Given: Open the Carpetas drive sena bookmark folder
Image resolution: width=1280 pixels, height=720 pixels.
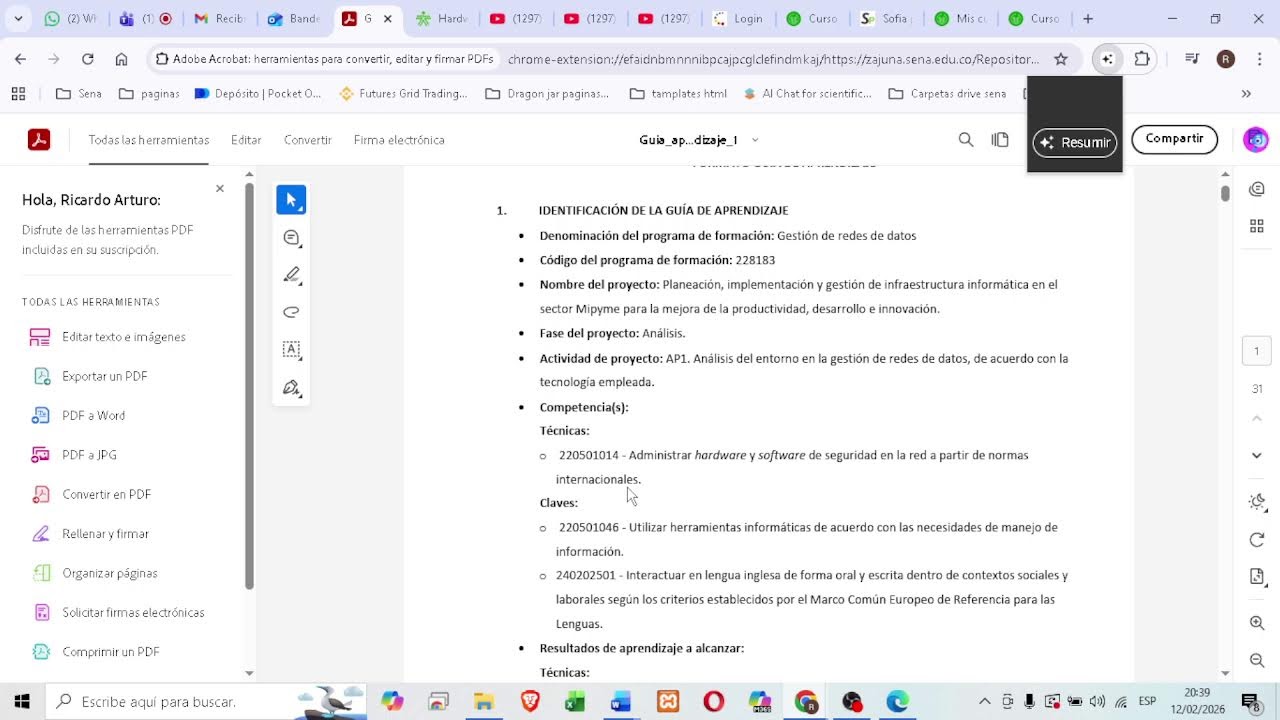Looking at the screenshot, I should [x=946, y=94].
